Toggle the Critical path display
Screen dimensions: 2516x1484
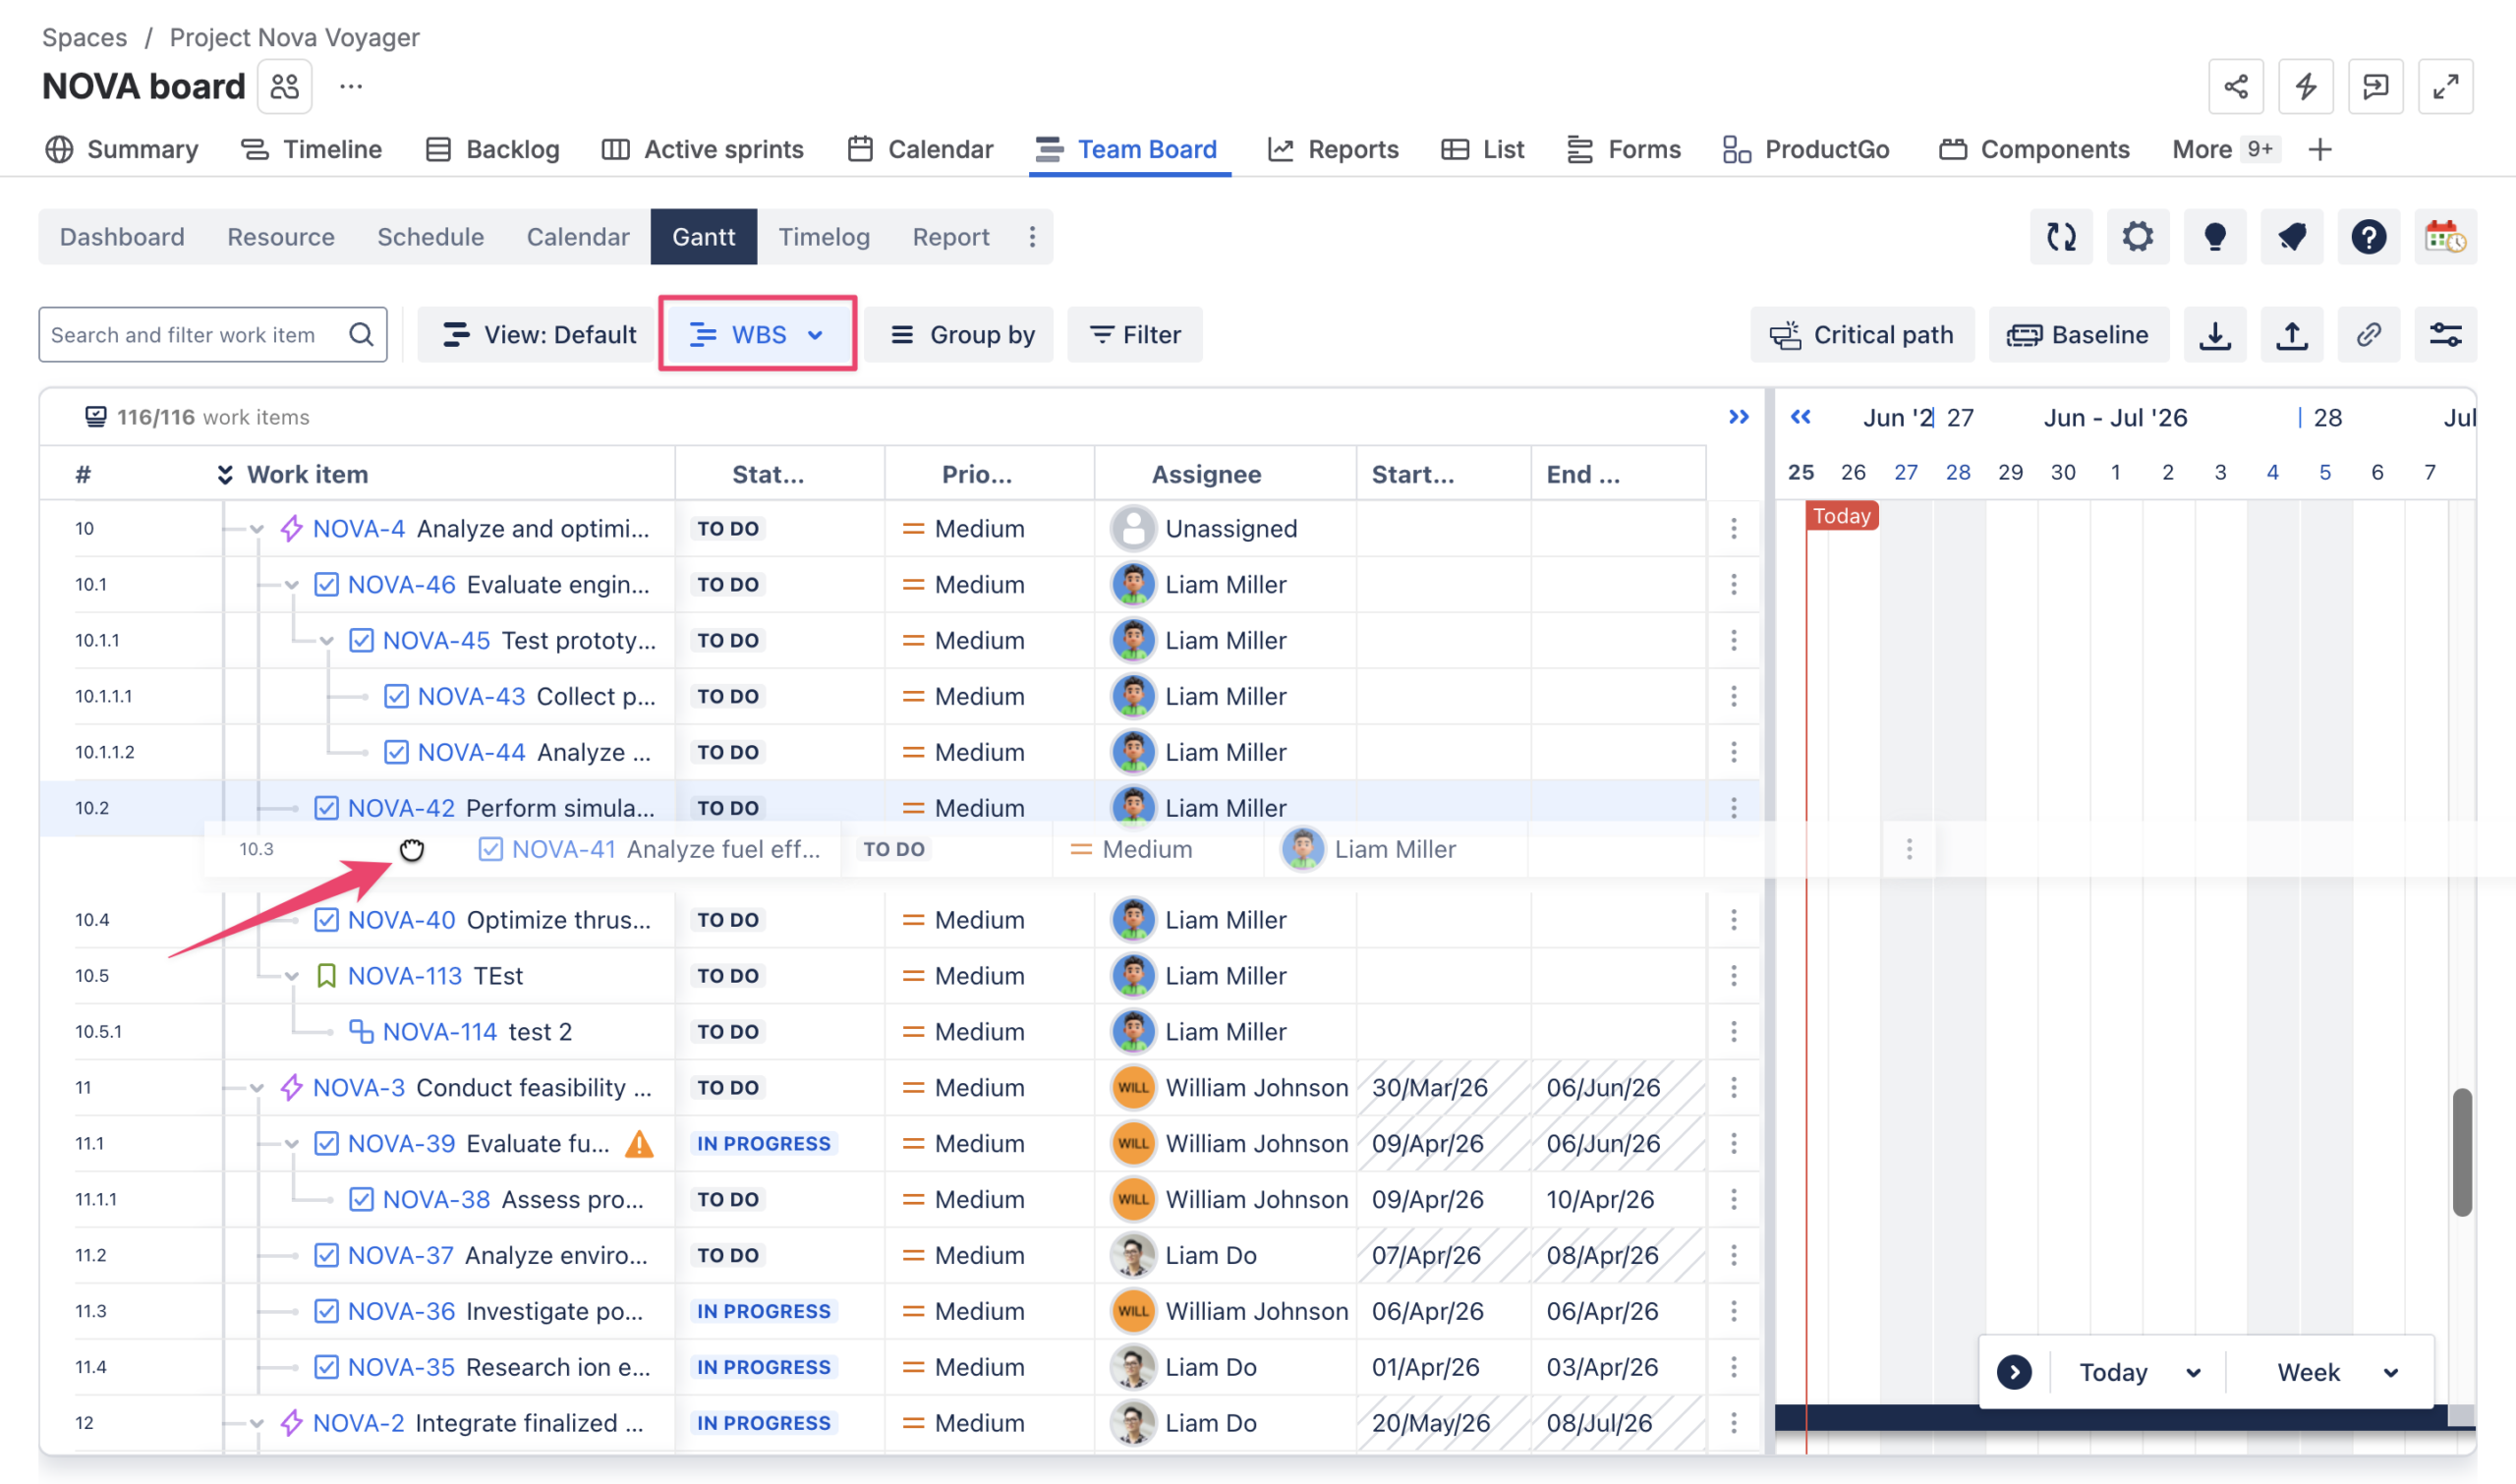click(x=1862, y=334)
